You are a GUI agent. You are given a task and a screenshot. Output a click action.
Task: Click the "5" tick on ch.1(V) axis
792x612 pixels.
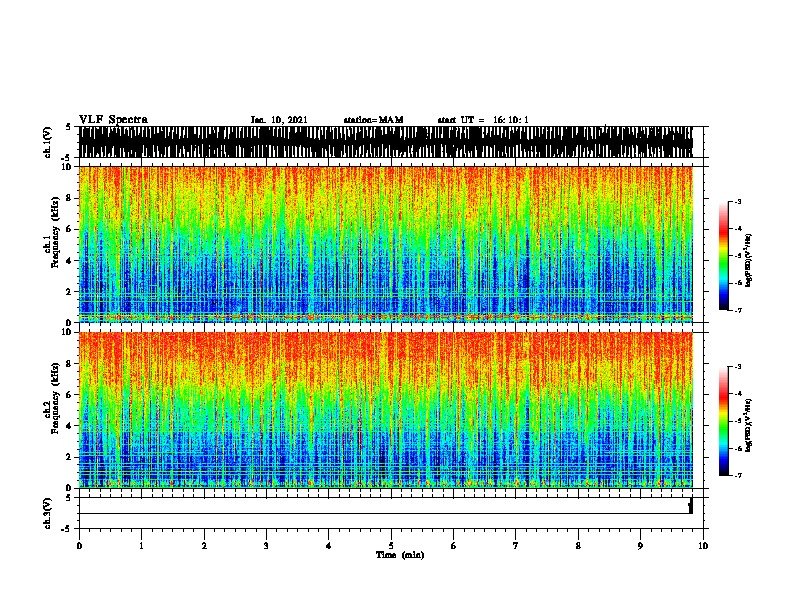coord(70,127)
